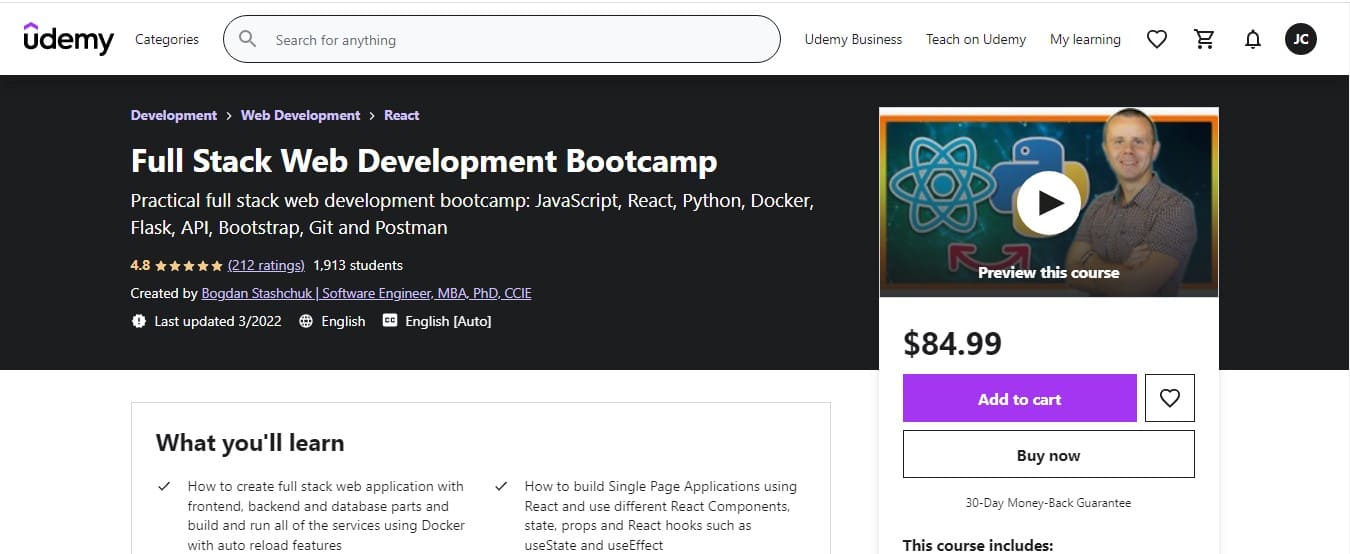Click the search magnifier icon
This screenshot has height=554, width=1350.
click(246, 40)
